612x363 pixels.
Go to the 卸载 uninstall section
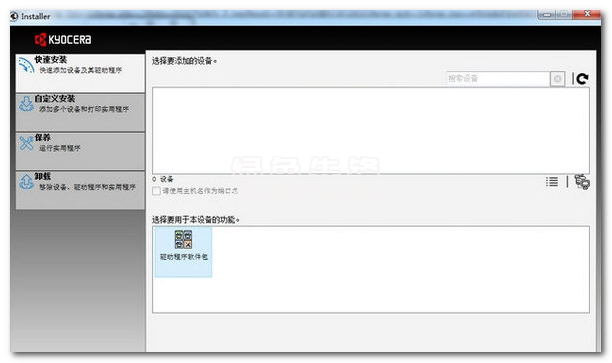(x=80, y=190)
